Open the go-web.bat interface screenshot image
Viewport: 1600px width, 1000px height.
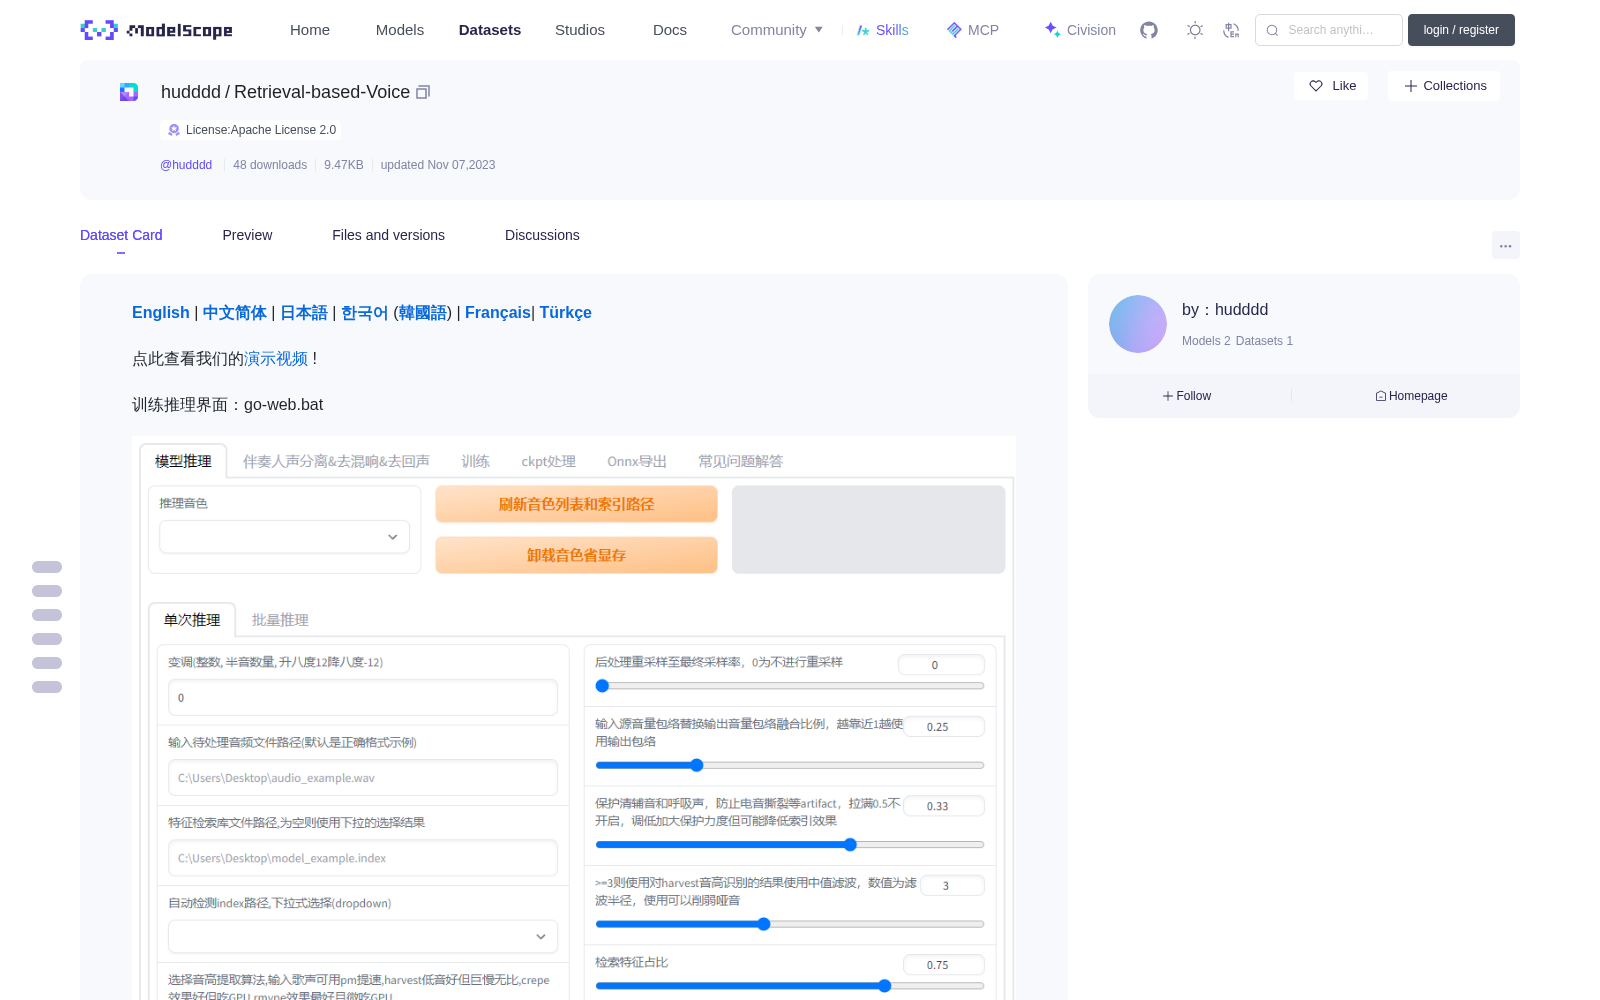[574, 718]
